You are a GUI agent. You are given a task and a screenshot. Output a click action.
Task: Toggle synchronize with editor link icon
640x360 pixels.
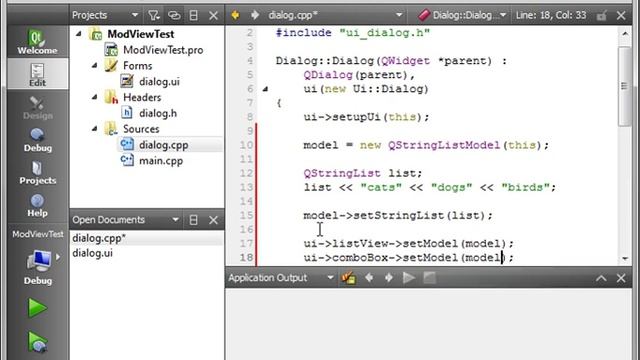tap(174, 16)
